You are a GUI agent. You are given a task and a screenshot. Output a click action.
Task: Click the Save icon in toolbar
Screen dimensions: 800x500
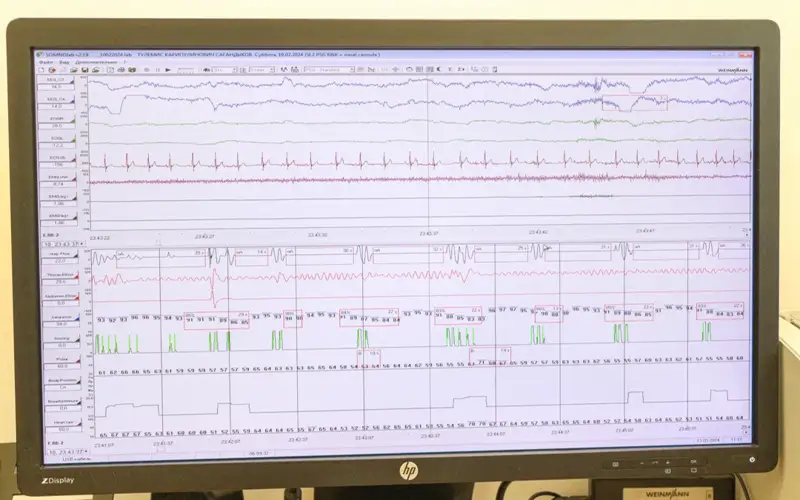[x=83, y=70]
